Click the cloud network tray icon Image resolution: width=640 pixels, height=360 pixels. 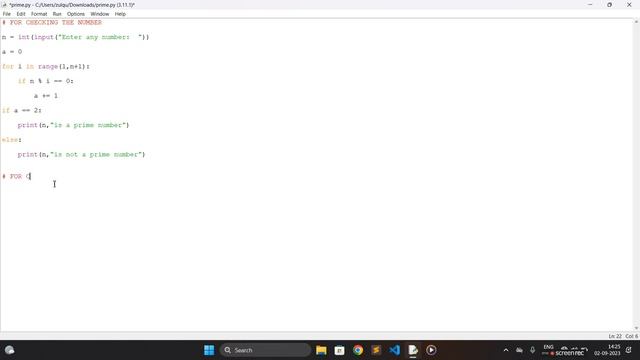(x=519, y=350)
